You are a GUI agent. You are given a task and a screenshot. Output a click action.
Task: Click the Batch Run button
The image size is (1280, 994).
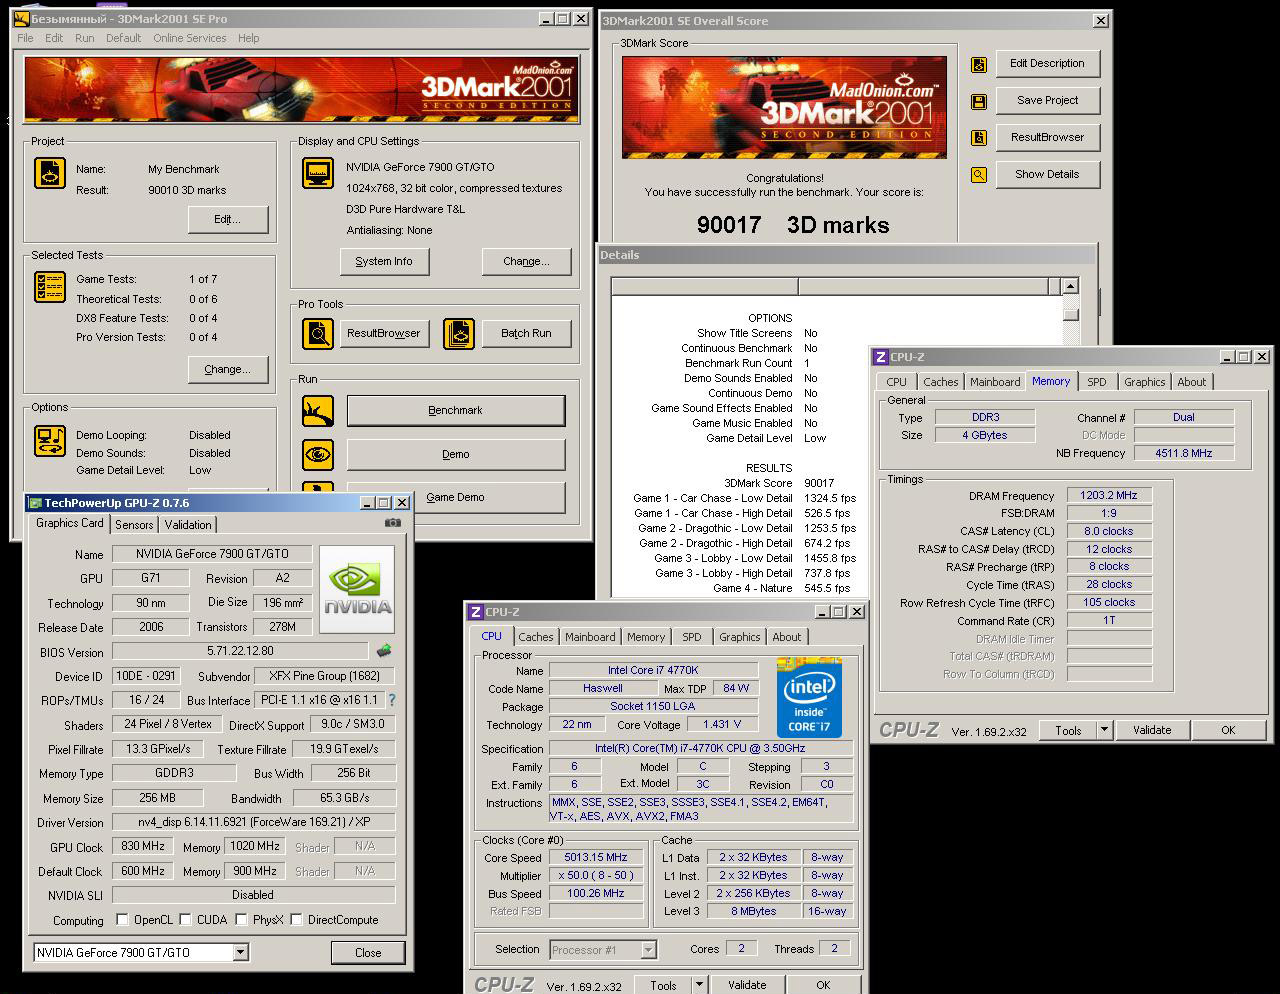click(x=527, y=333)
